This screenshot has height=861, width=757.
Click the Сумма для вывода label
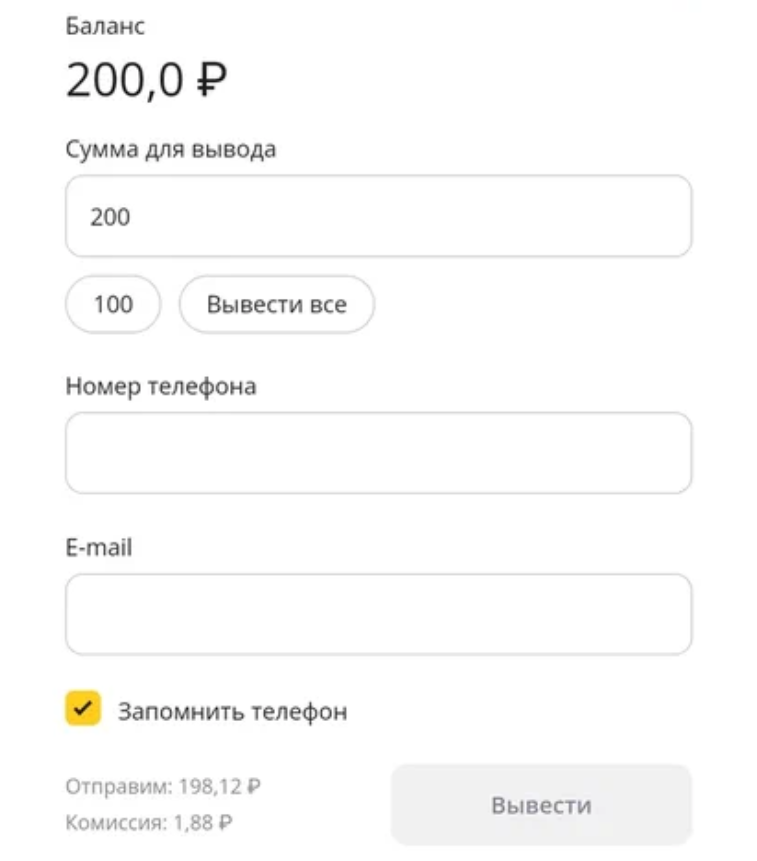171,149
